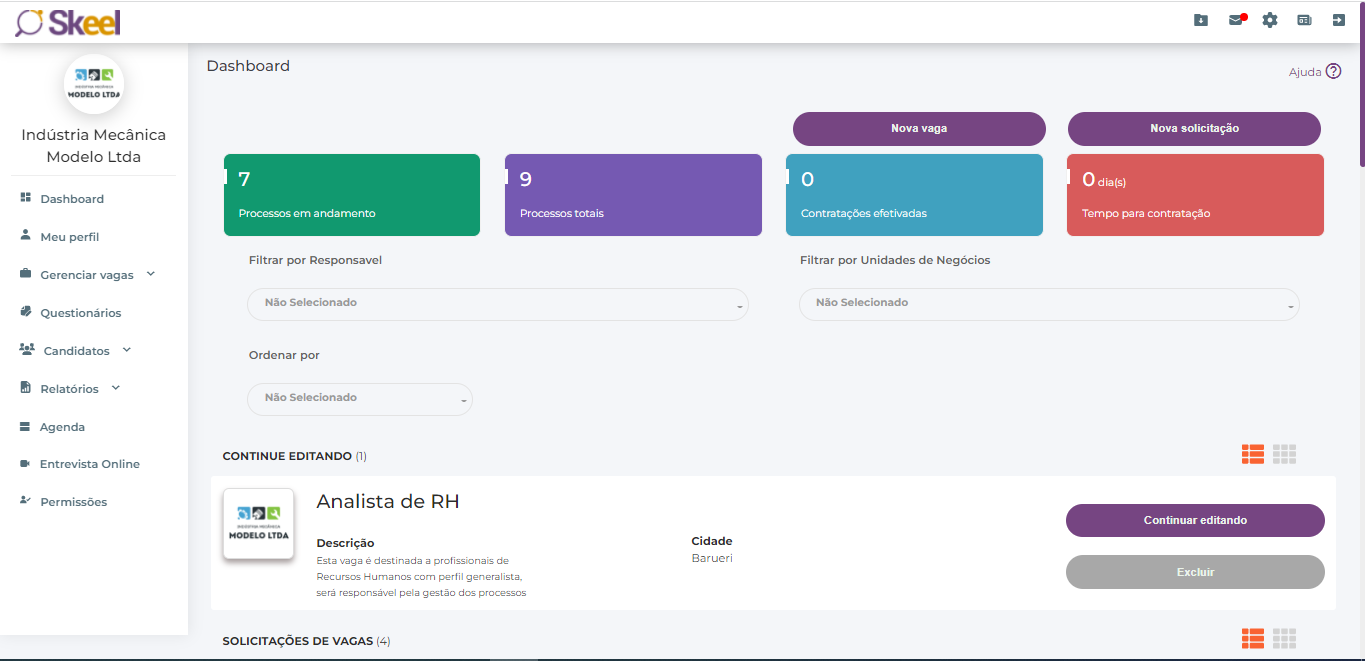This screenshot has width=1365, height=661.
Task: Switch Continue Editando section to grid view
Action: pyautogui.click(x=1284, y=454)
